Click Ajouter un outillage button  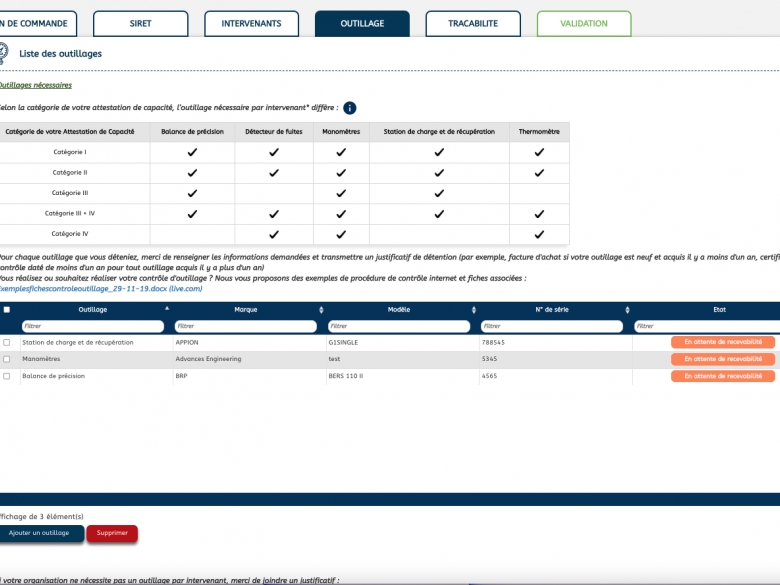pos(40,533)
